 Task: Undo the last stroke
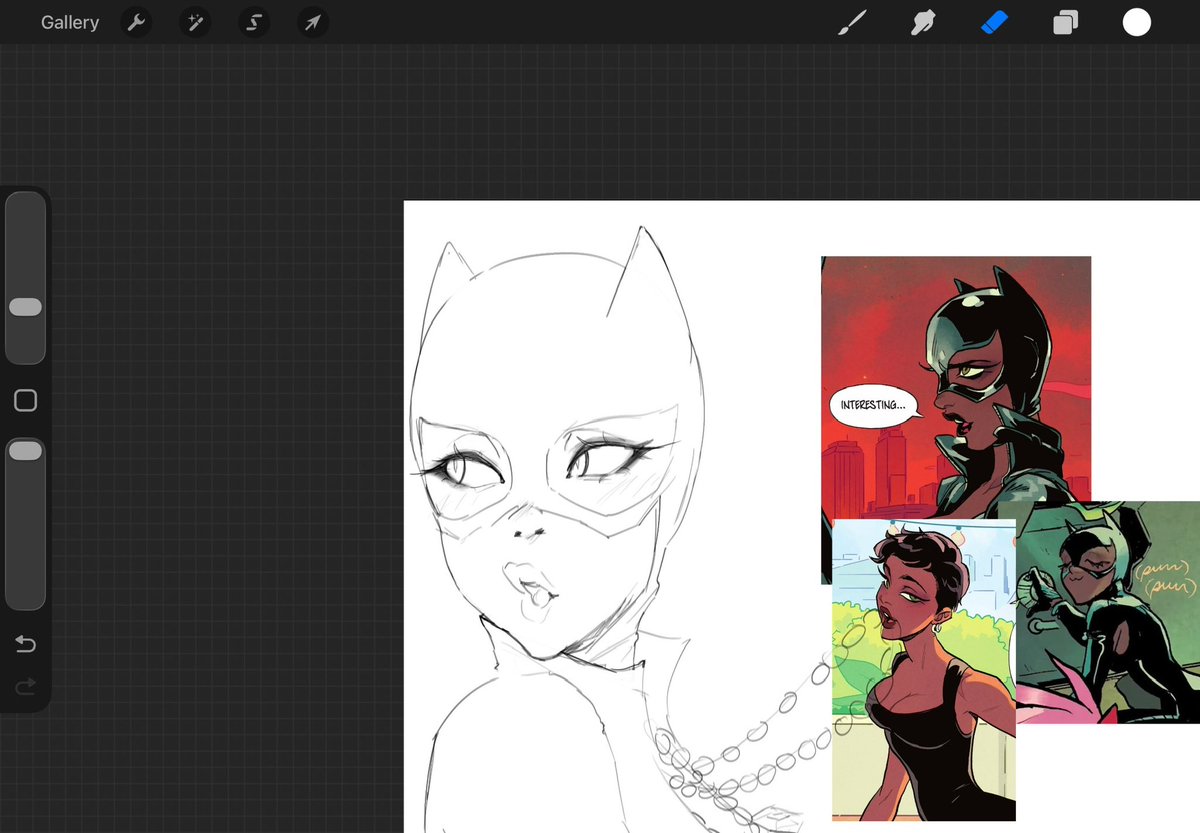(x=25, y=644)
